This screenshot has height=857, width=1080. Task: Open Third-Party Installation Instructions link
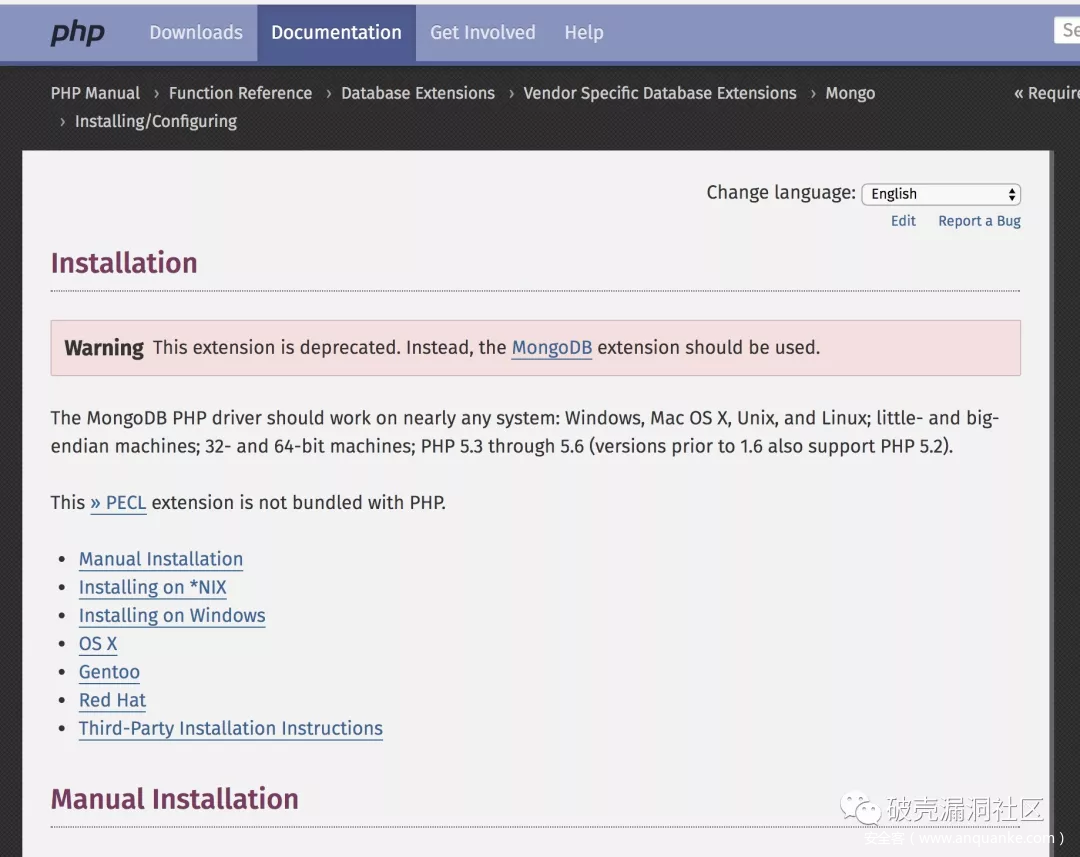point(231,728)
